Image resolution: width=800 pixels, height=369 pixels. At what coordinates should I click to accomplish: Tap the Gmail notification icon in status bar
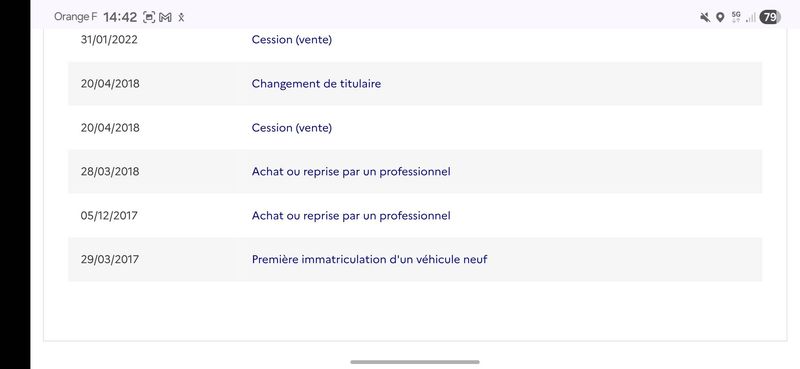tap(165, 17)
